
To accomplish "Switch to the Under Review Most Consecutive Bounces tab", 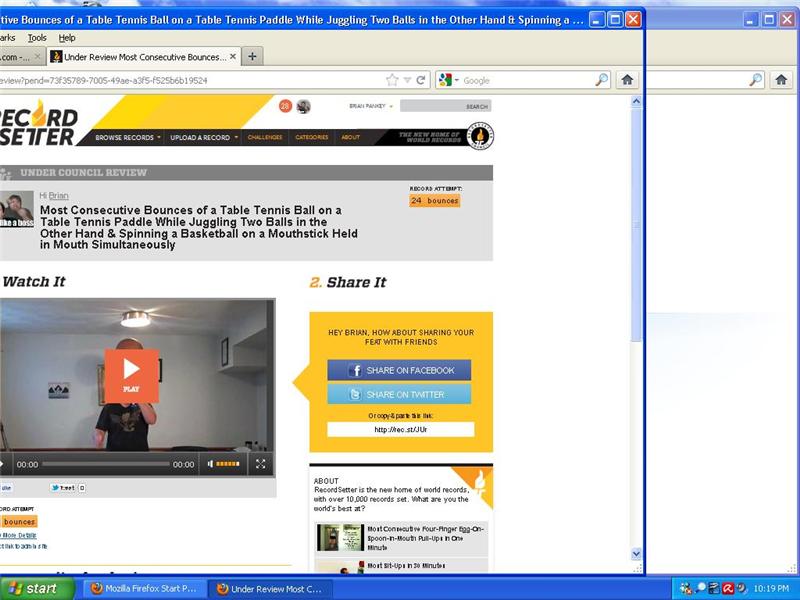I will [x=144, y=57].
